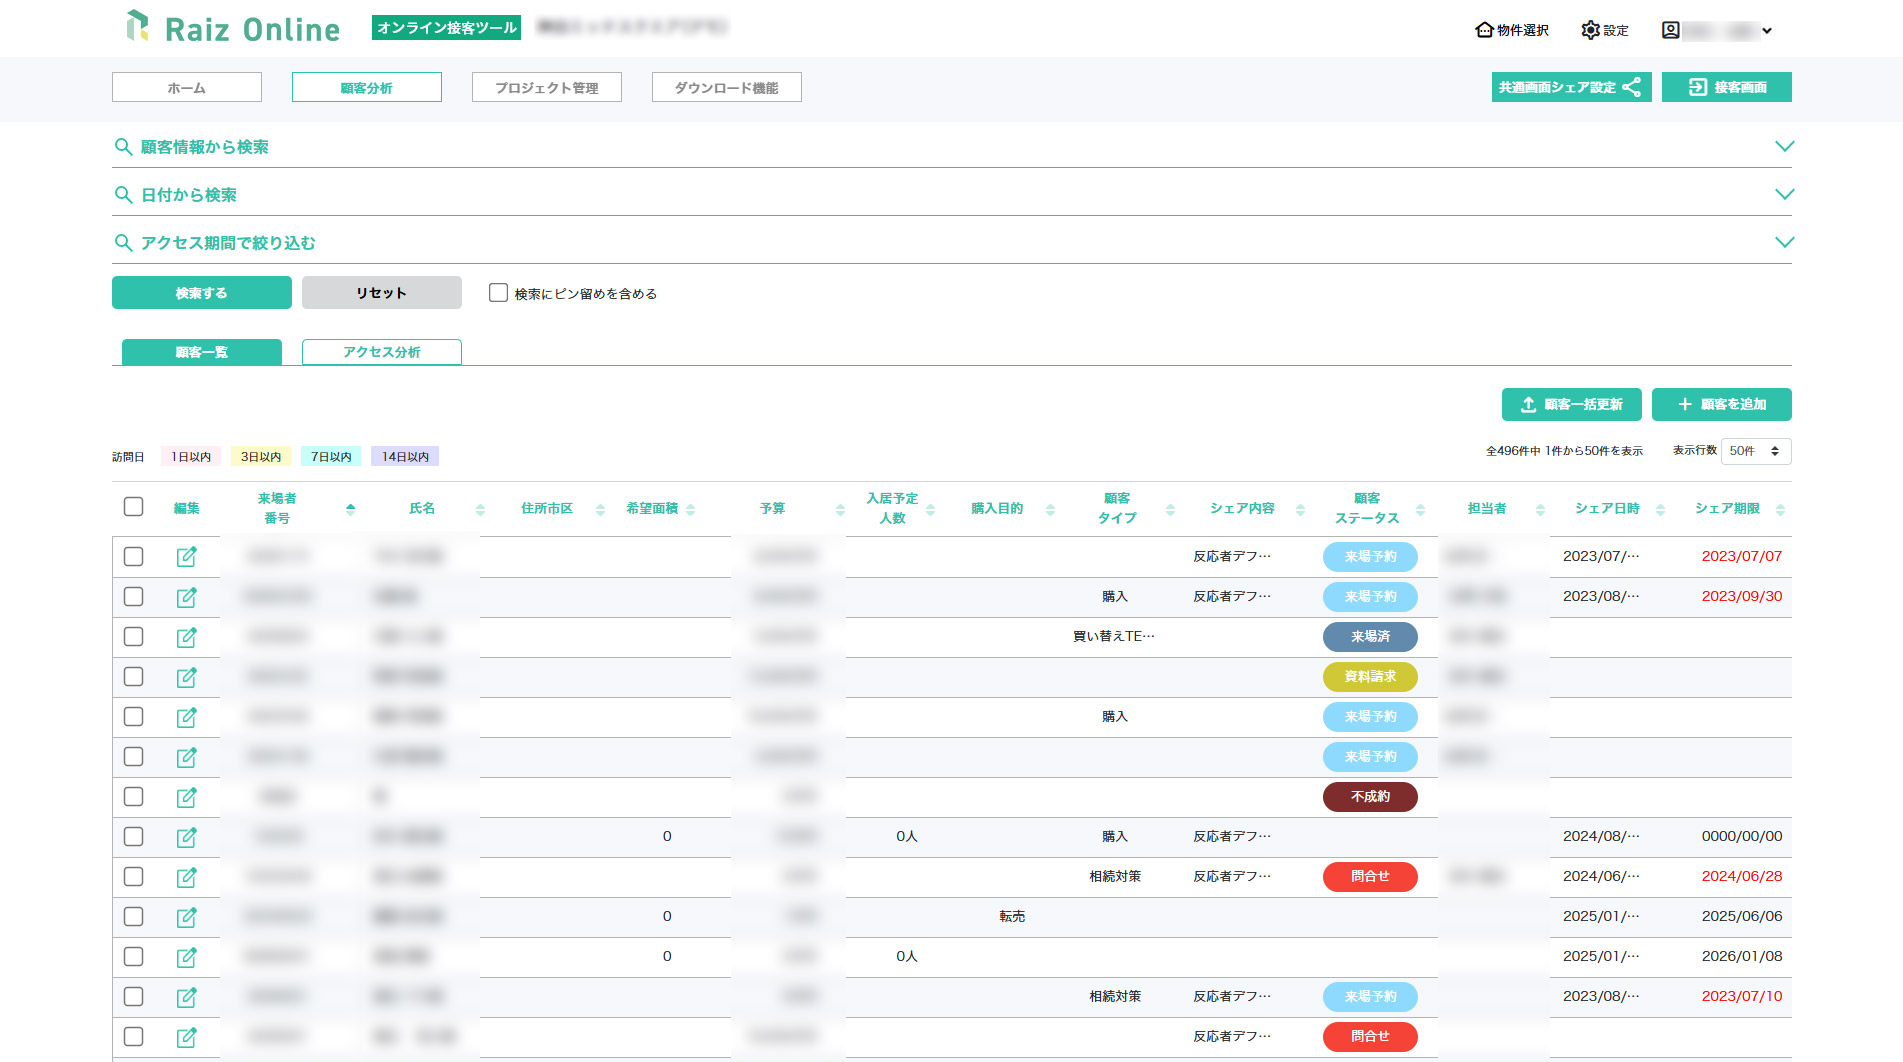Sort the table by シェア期限 column
The image size is (1903, 1062).
point(1780,508)
